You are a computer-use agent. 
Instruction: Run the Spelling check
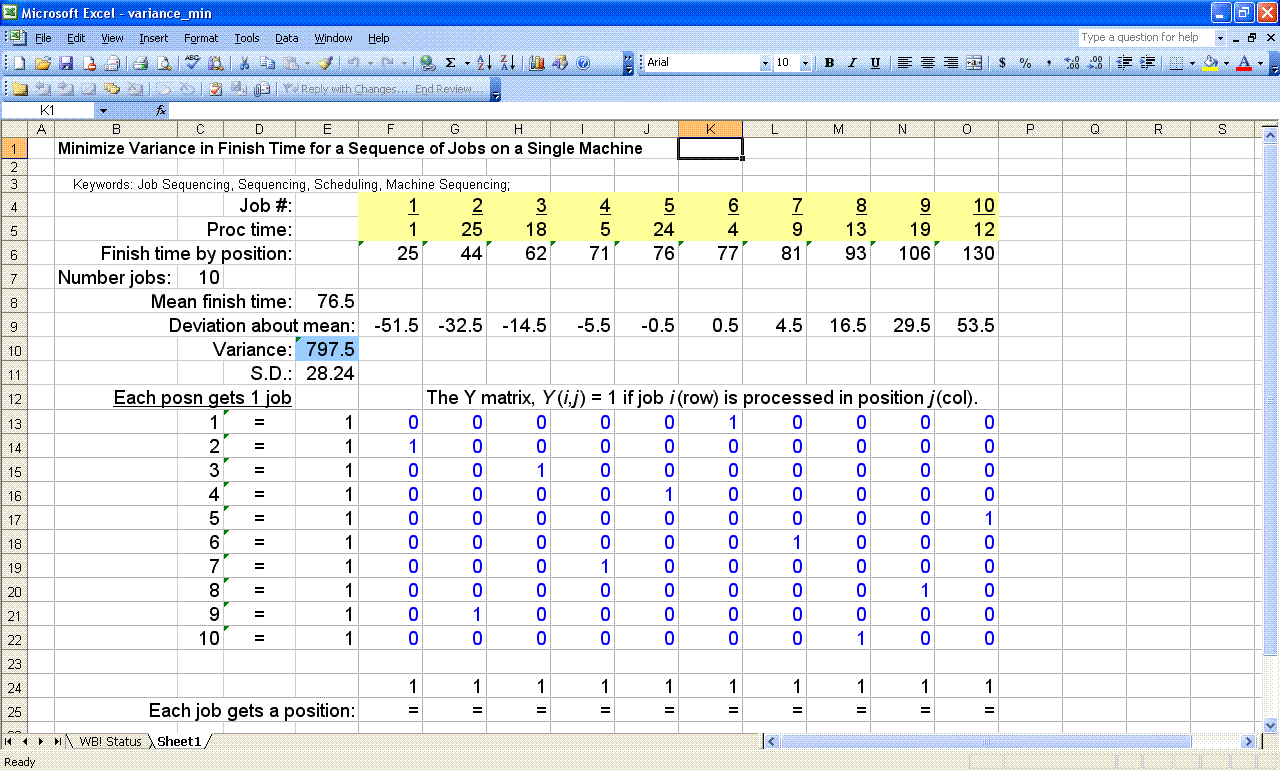pyautogui.click(x=193, y=63)
